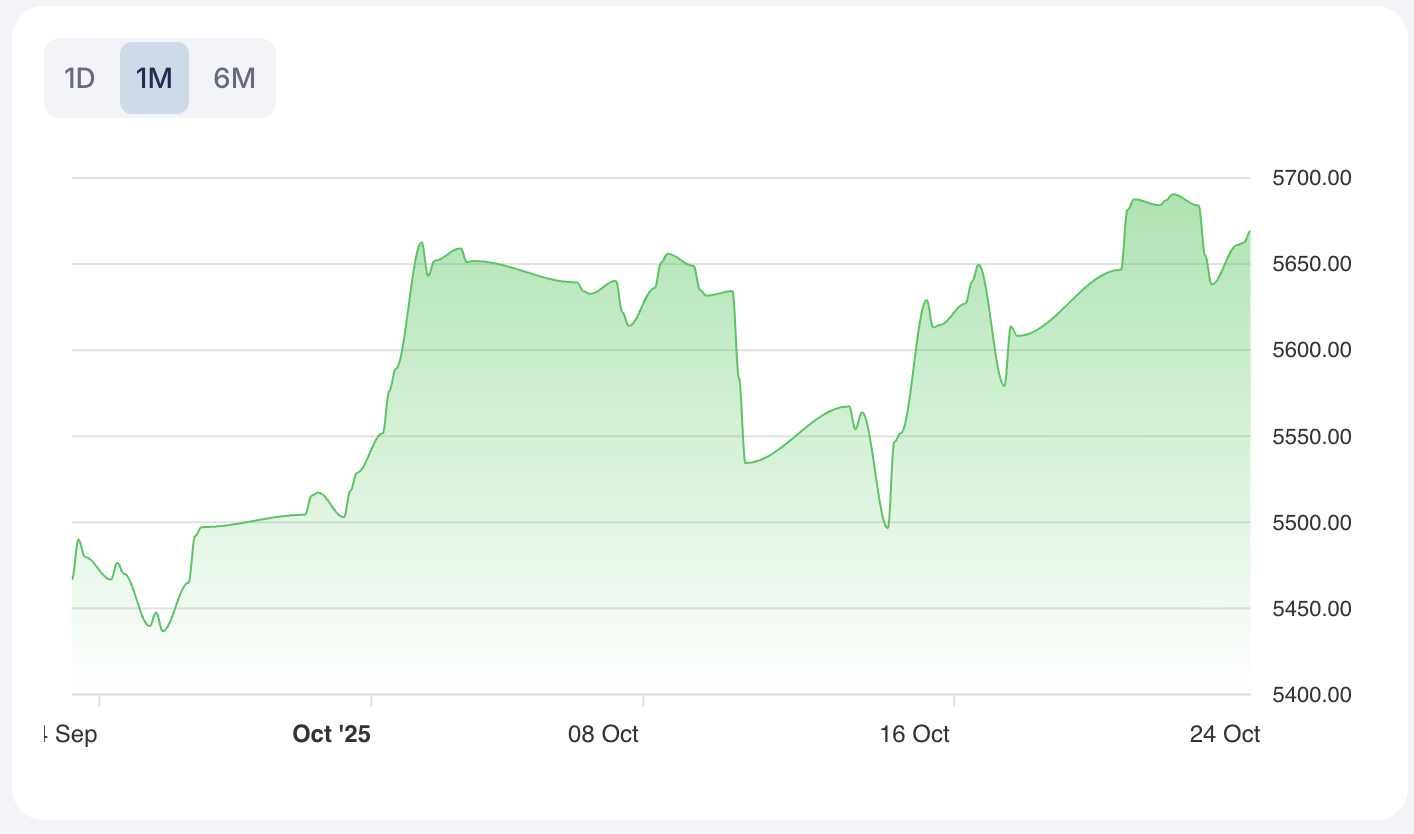Click the lowest trough in late September

pos(164,631)
